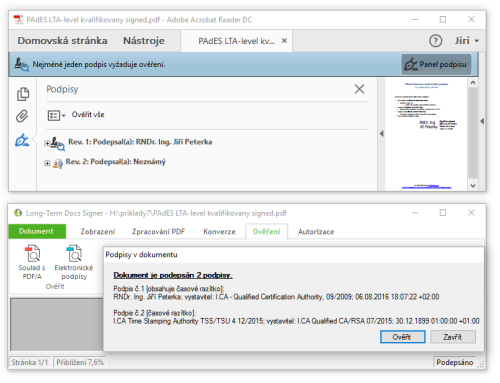Expand the Rev. 2 signature tree node
This screenshot has height=383, width=500.
(47, 163)
